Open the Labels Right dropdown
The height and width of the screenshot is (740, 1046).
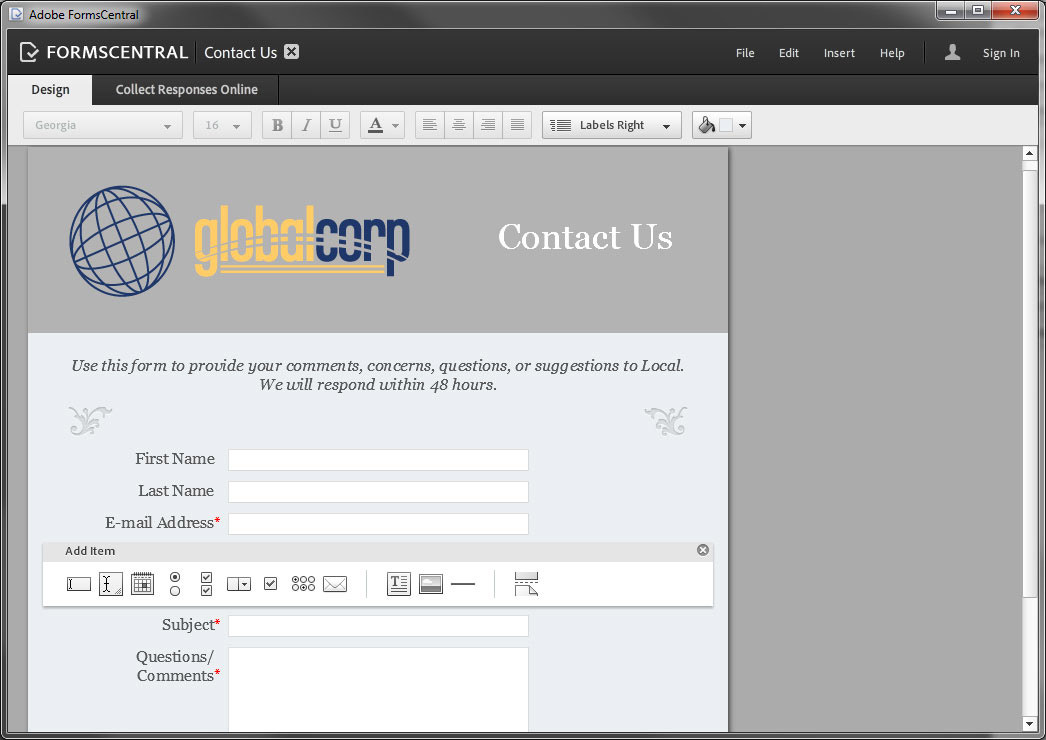click(x=612, y=125)
